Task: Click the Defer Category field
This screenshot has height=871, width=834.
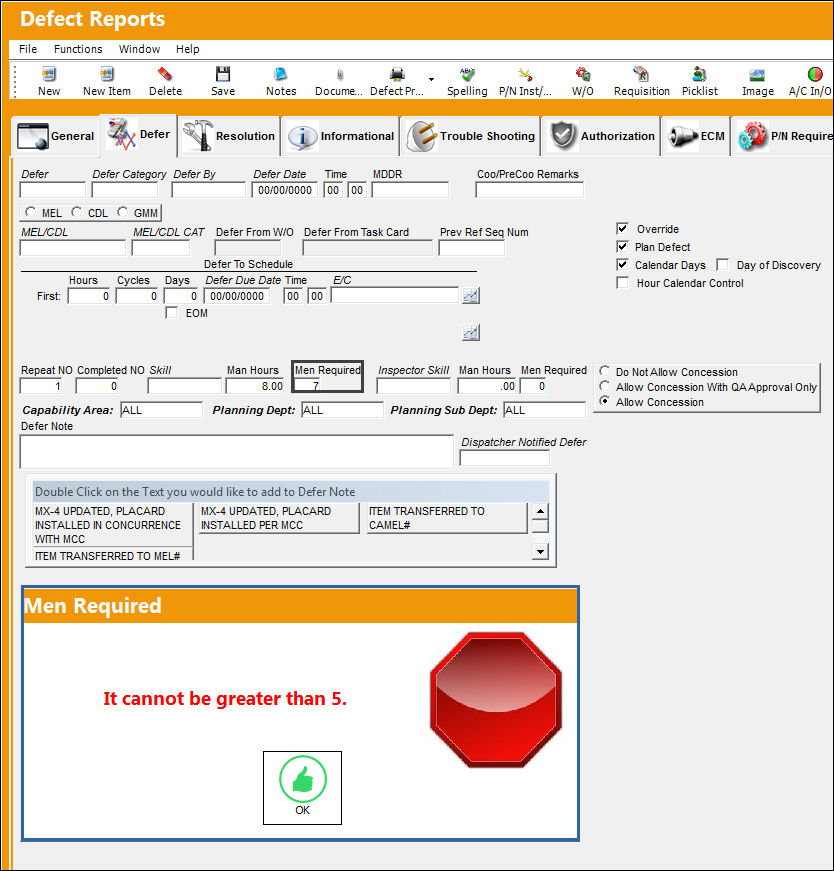Action: (x=124, y=190)
